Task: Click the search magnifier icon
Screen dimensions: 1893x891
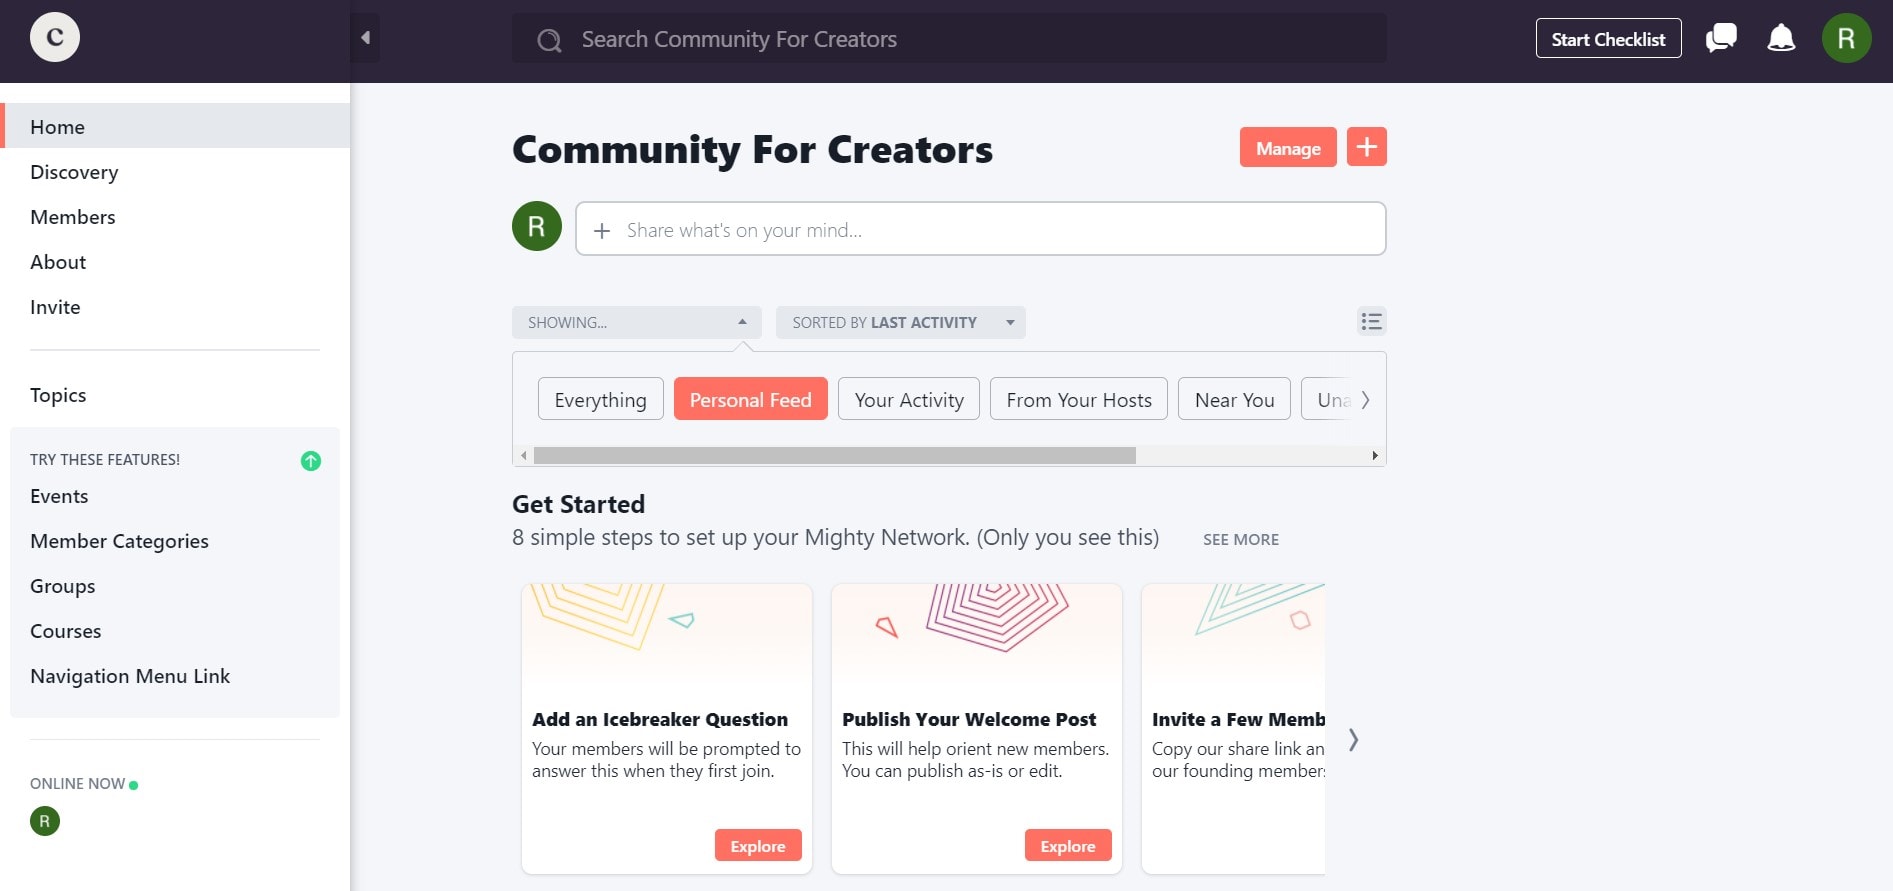Action: 548,39
